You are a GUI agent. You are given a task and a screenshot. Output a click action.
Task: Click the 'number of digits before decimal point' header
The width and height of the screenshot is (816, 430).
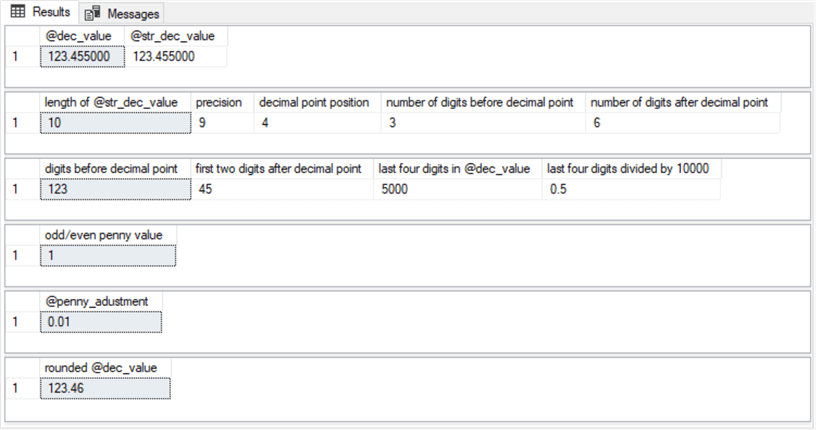483,103
